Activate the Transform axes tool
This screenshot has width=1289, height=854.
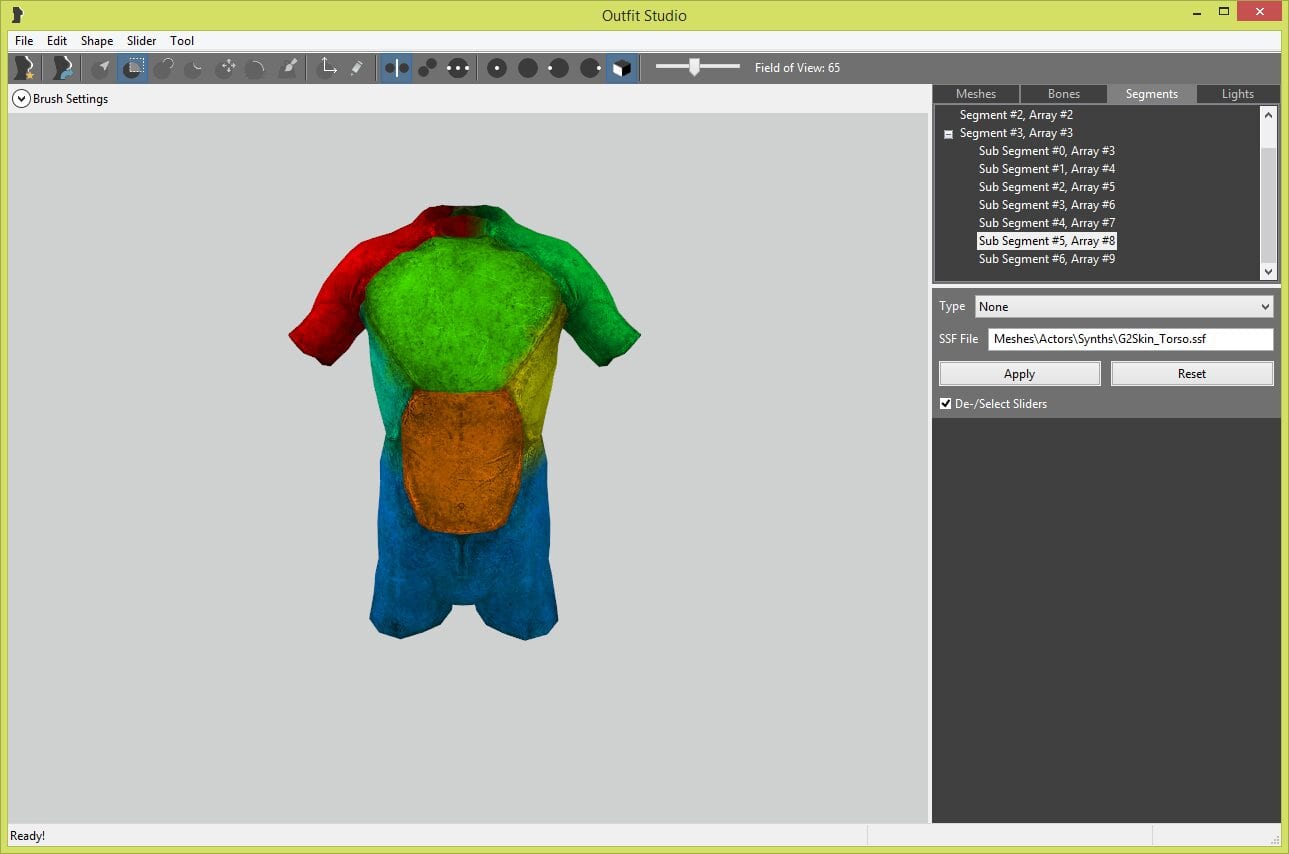(x=326, y=68)
